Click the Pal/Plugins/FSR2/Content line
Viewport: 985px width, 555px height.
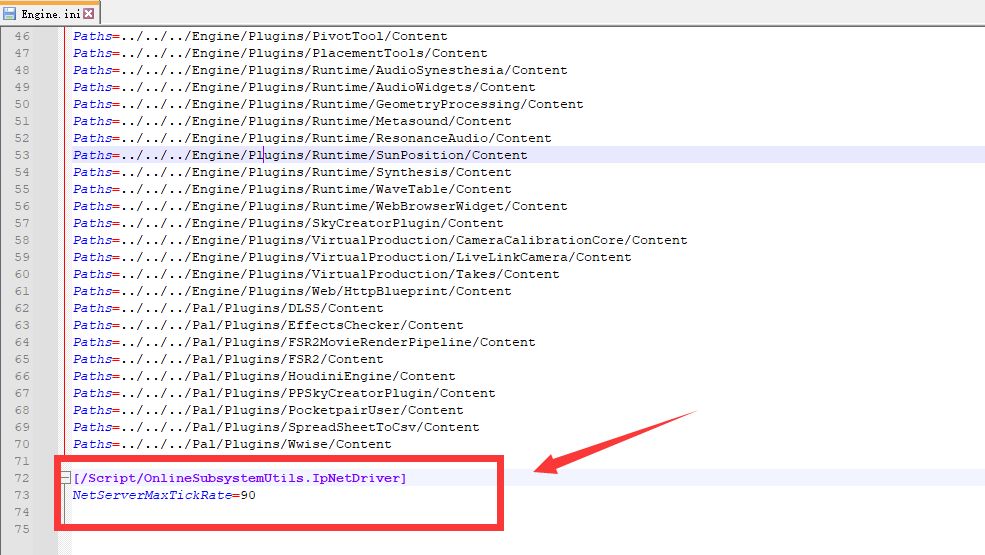[228, 358]
